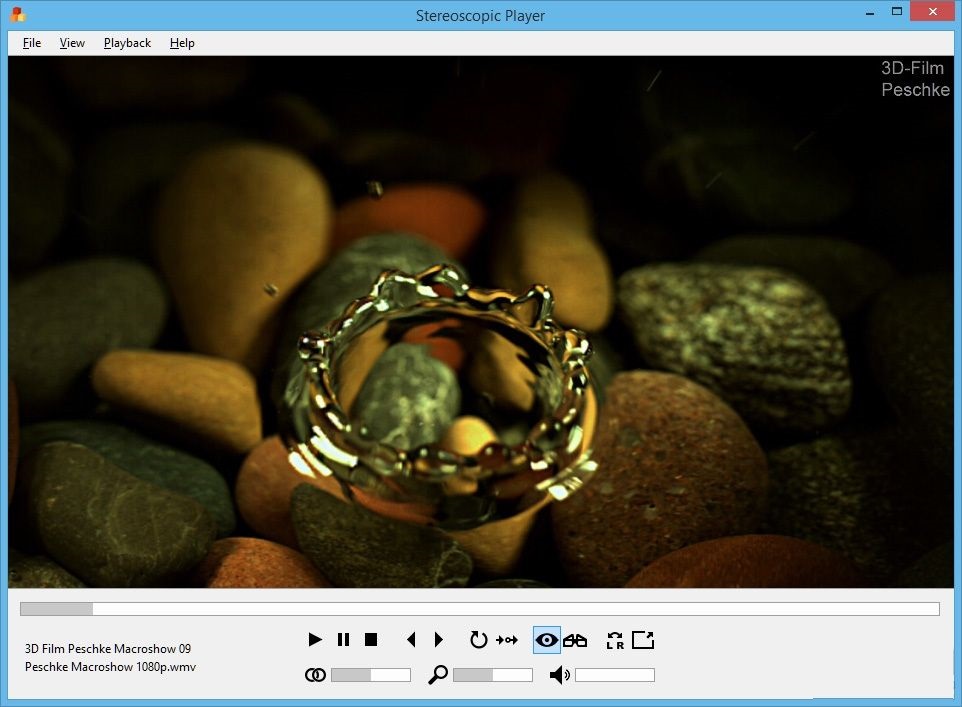
Task: Step to the previous frame arrow
Action: 411,639
